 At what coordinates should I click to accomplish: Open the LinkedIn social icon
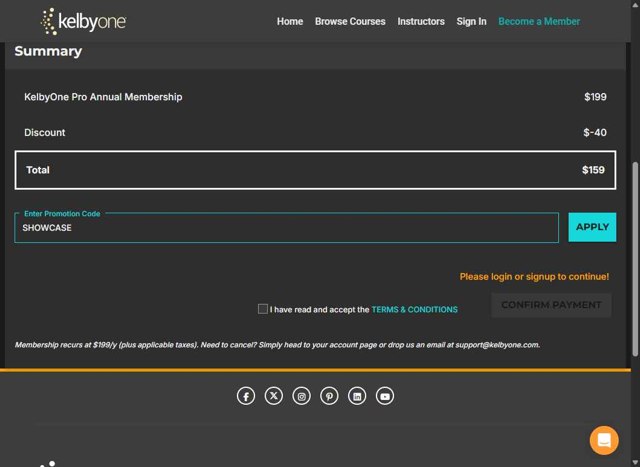point(357,396)
